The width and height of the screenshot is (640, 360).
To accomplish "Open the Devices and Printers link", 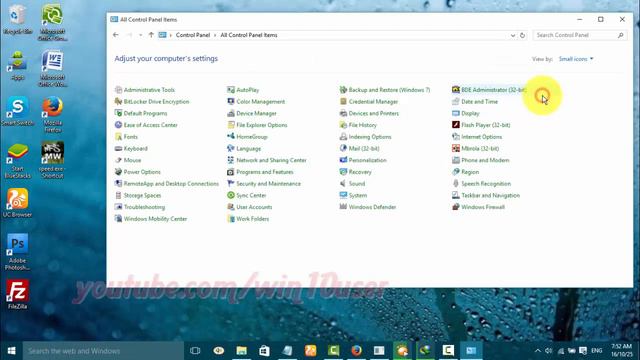I will [x=374, y=113].
